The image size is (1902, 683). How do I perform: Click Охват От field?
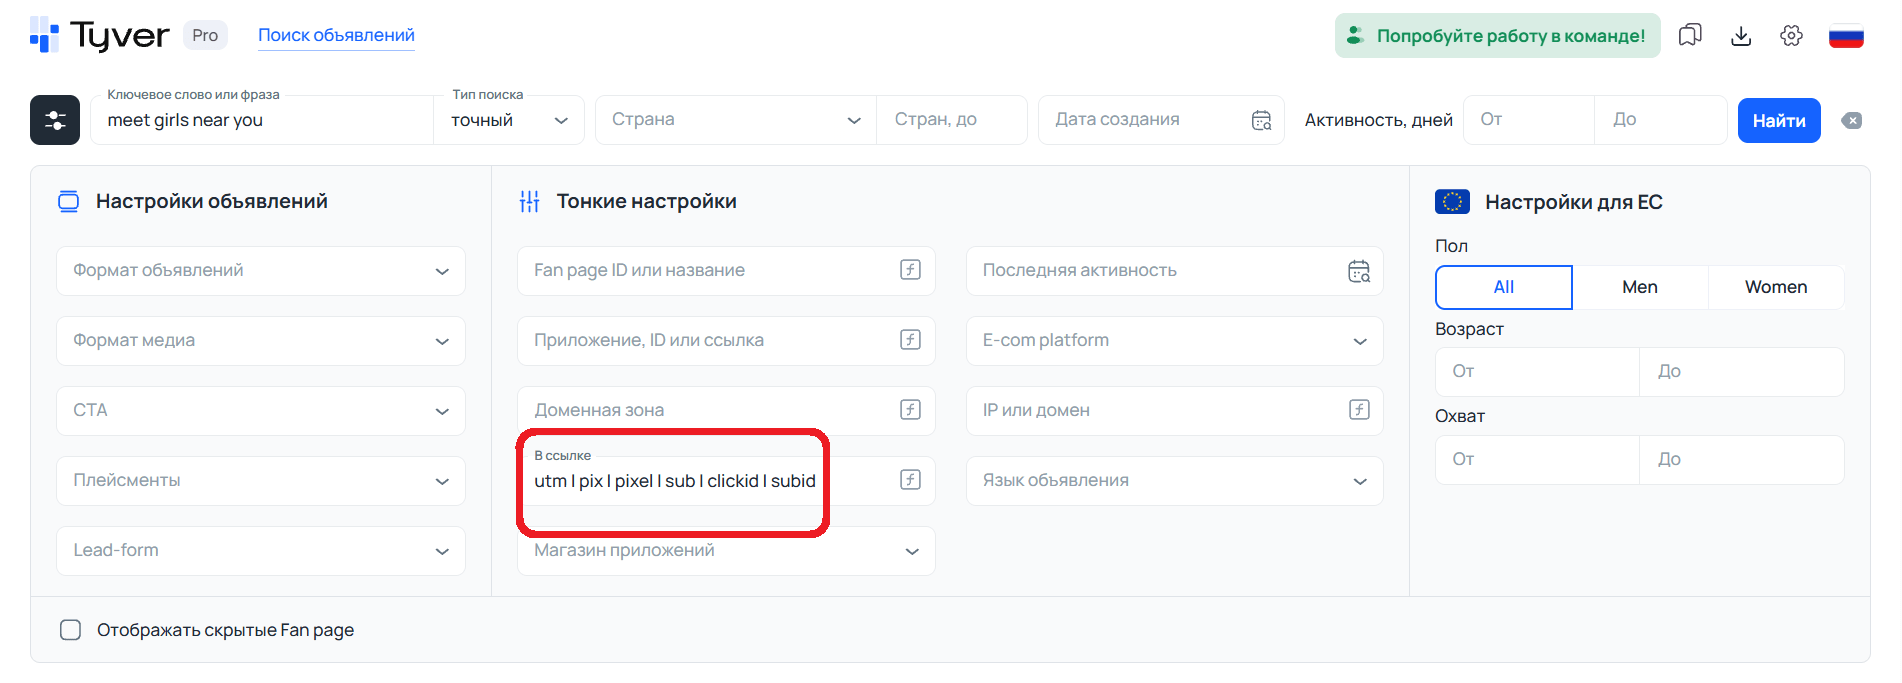point(1537,460)
